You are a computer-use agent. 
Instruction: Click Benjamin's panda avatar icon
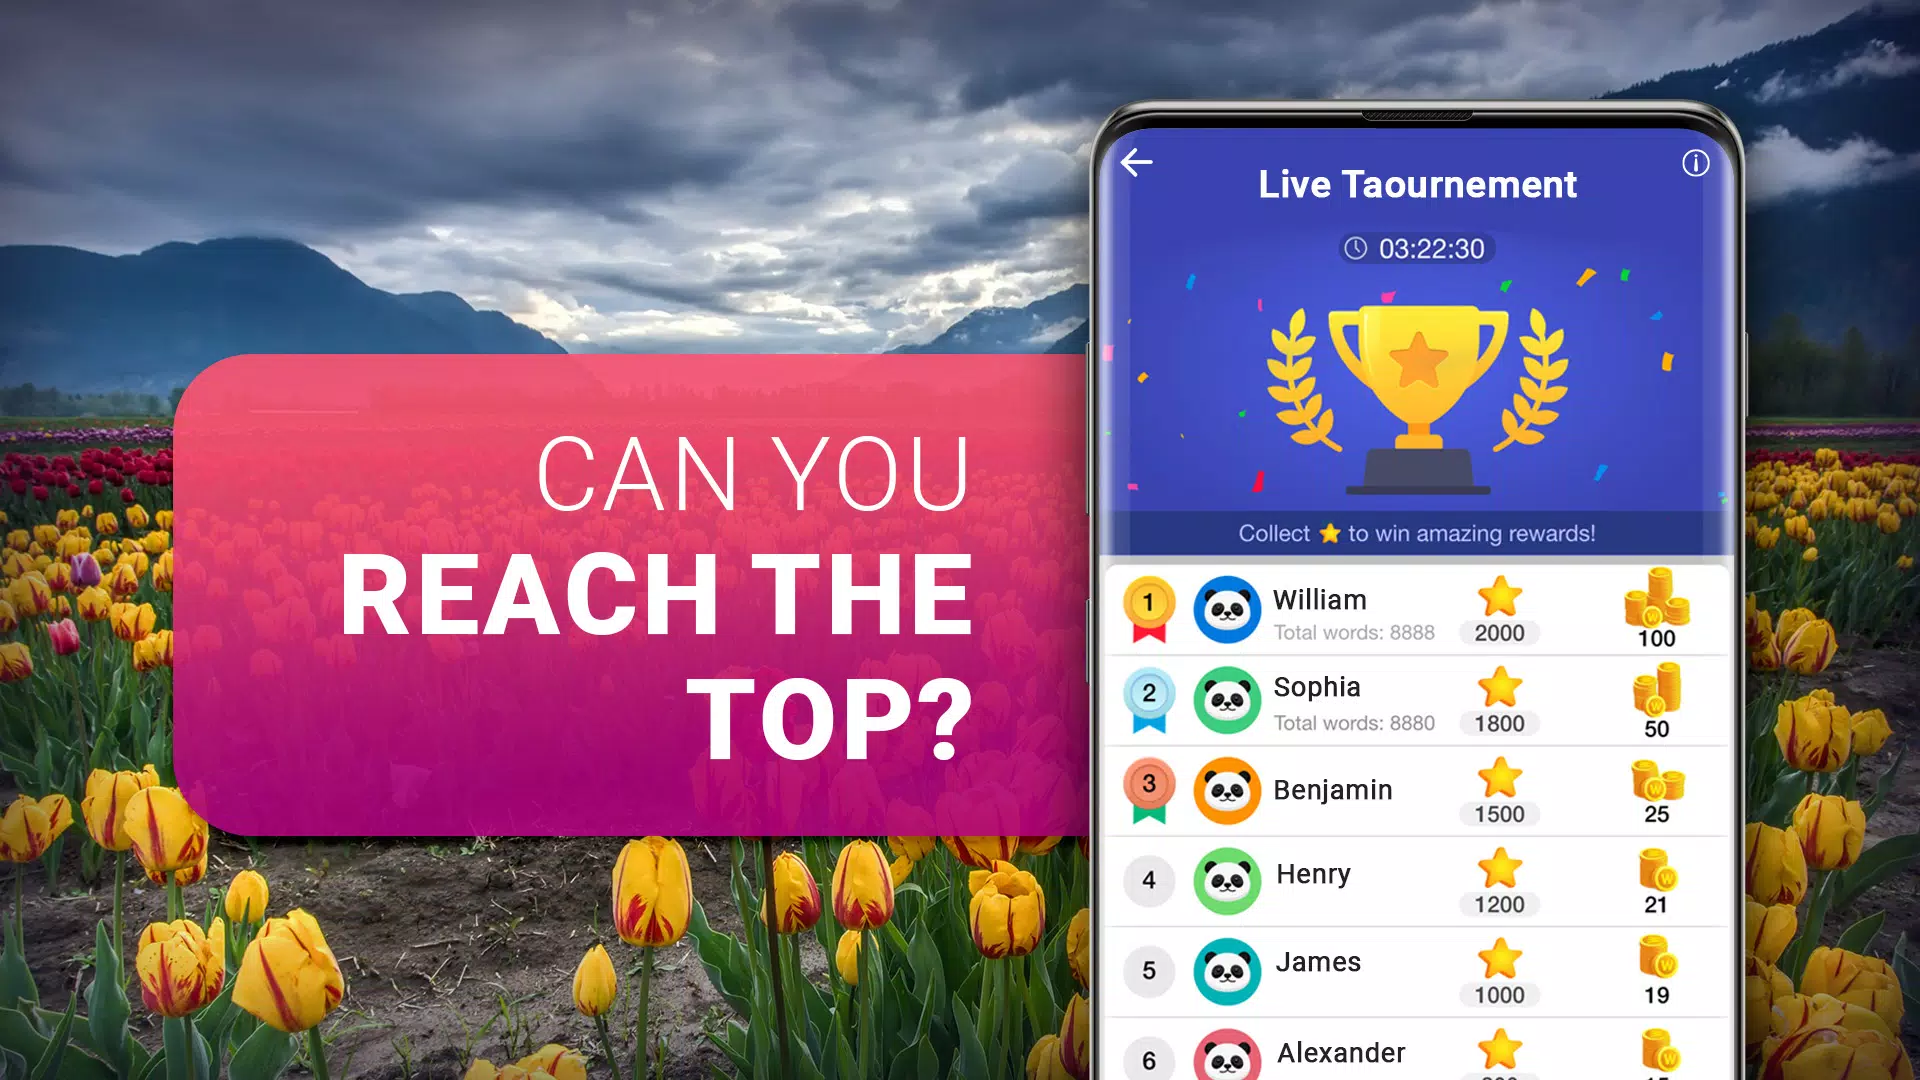click(1226, 791)
